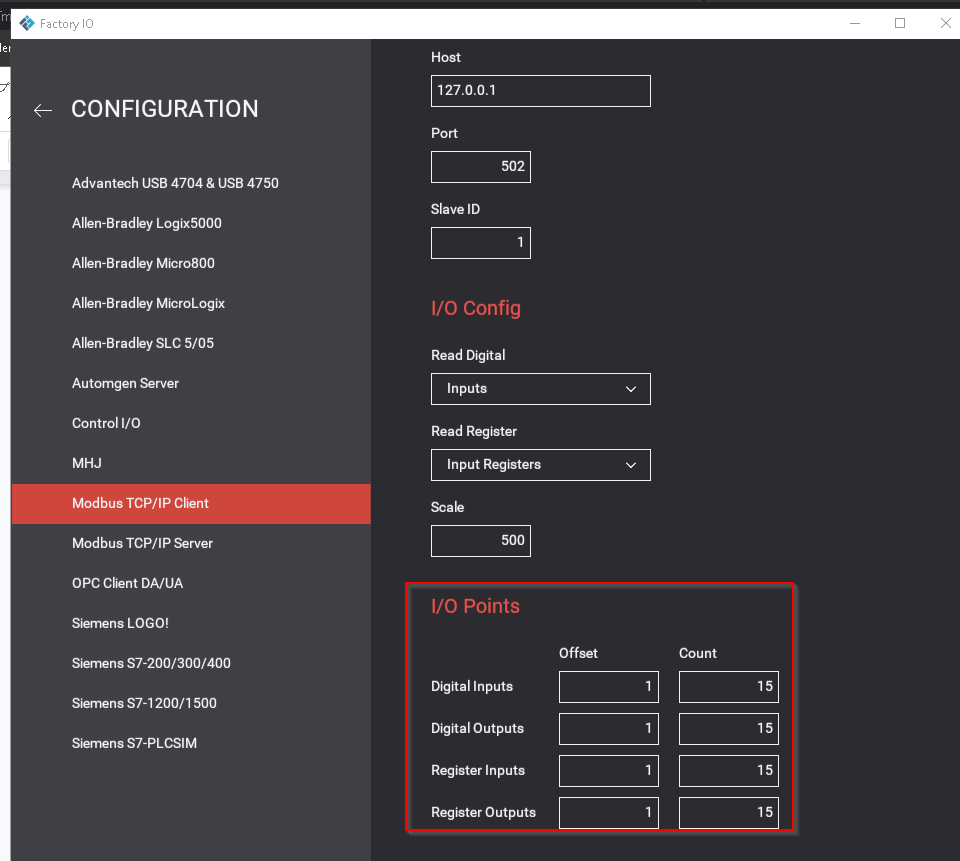Image resolution: width=960 pixels, height=861 pixels.
Task: Click the Count column header
Action: (697, 653)
